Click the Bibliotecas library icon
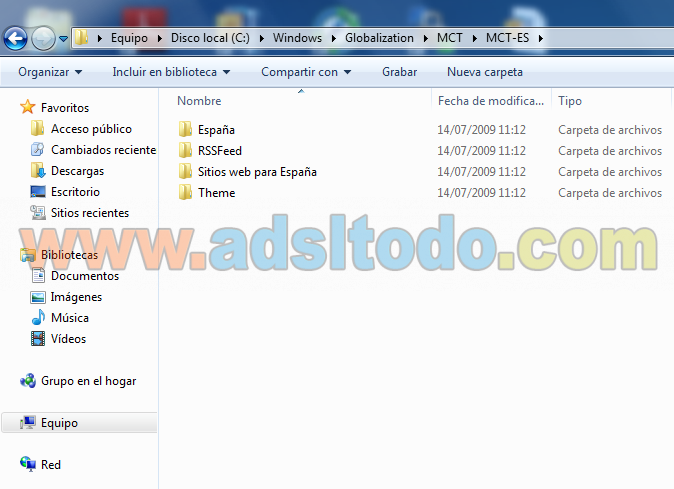 (x=28, y=255)
